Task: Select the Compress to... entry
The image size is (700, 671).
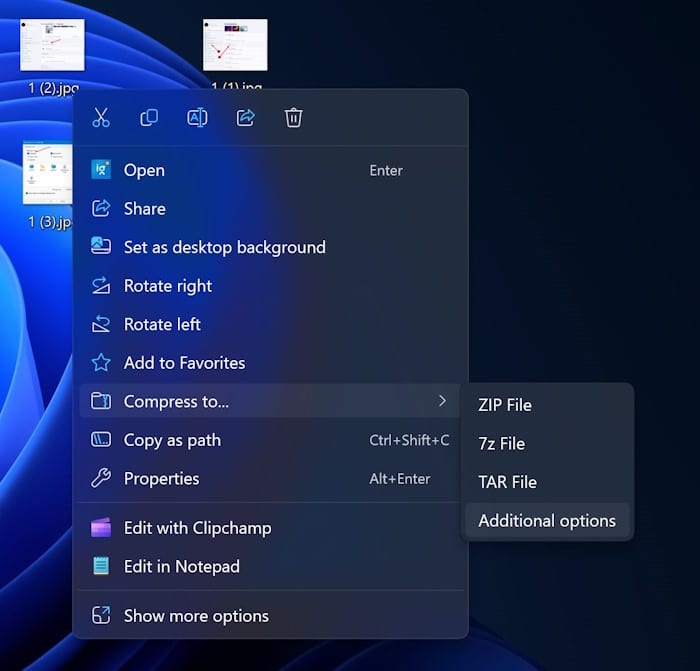Action: [x=269, y=401]
